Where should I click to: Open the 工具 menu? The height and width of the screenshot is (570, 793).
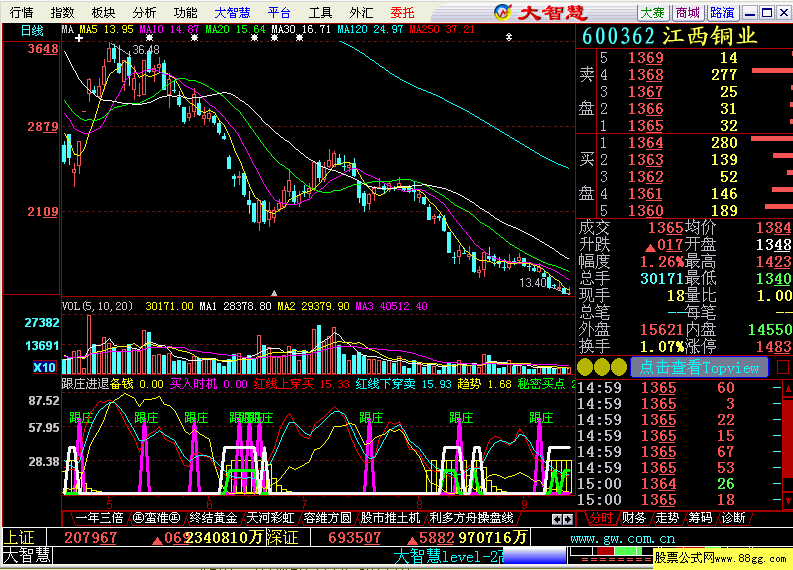coord(321,12)
